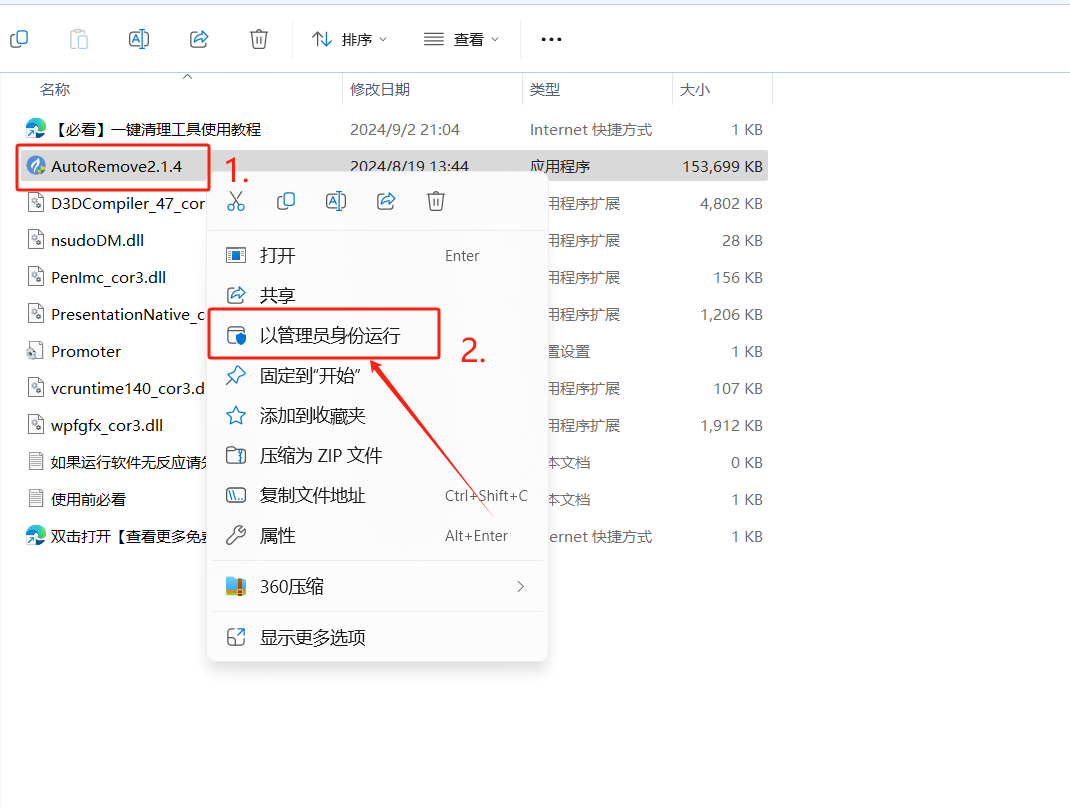Select the PresentationNative file
1070x808 pixels.
(x=128, y=315)
